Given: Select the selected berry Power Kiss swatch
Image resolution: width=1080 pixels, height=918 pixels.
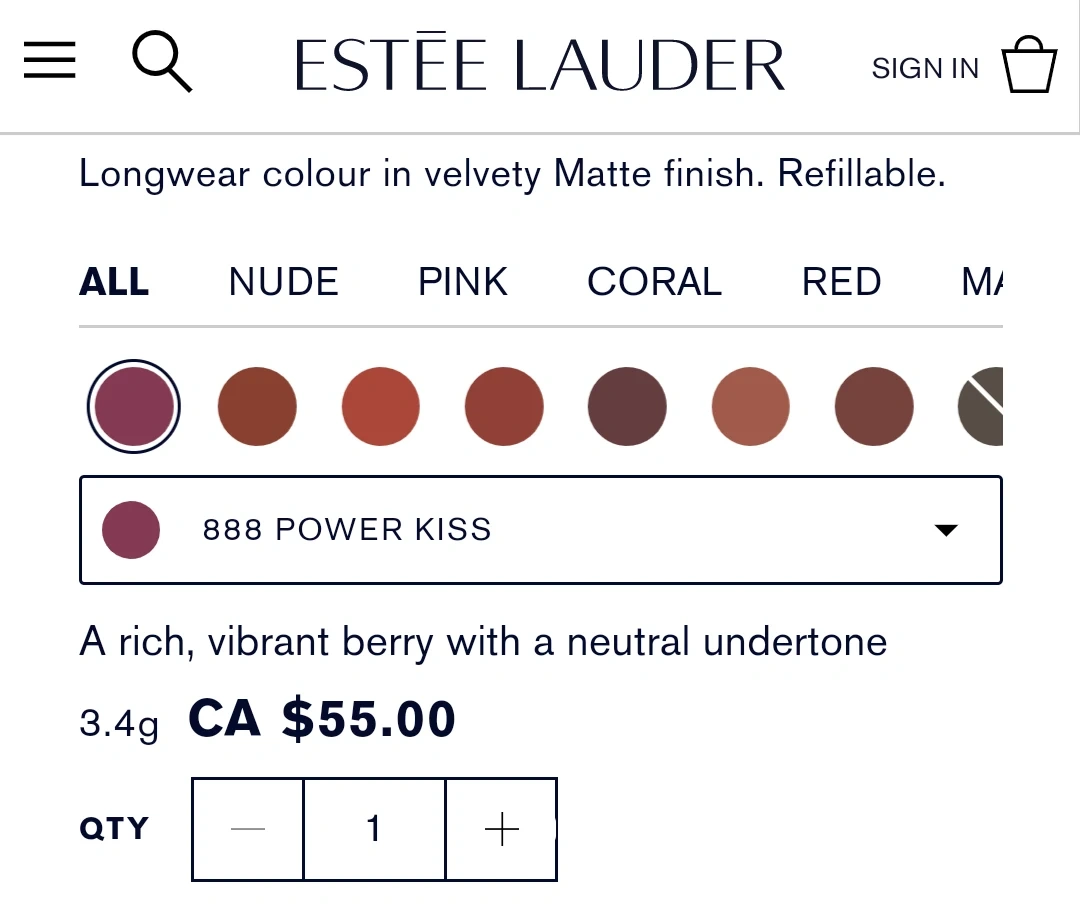Looking at the screenshot, I should click(x=133, y=407).
